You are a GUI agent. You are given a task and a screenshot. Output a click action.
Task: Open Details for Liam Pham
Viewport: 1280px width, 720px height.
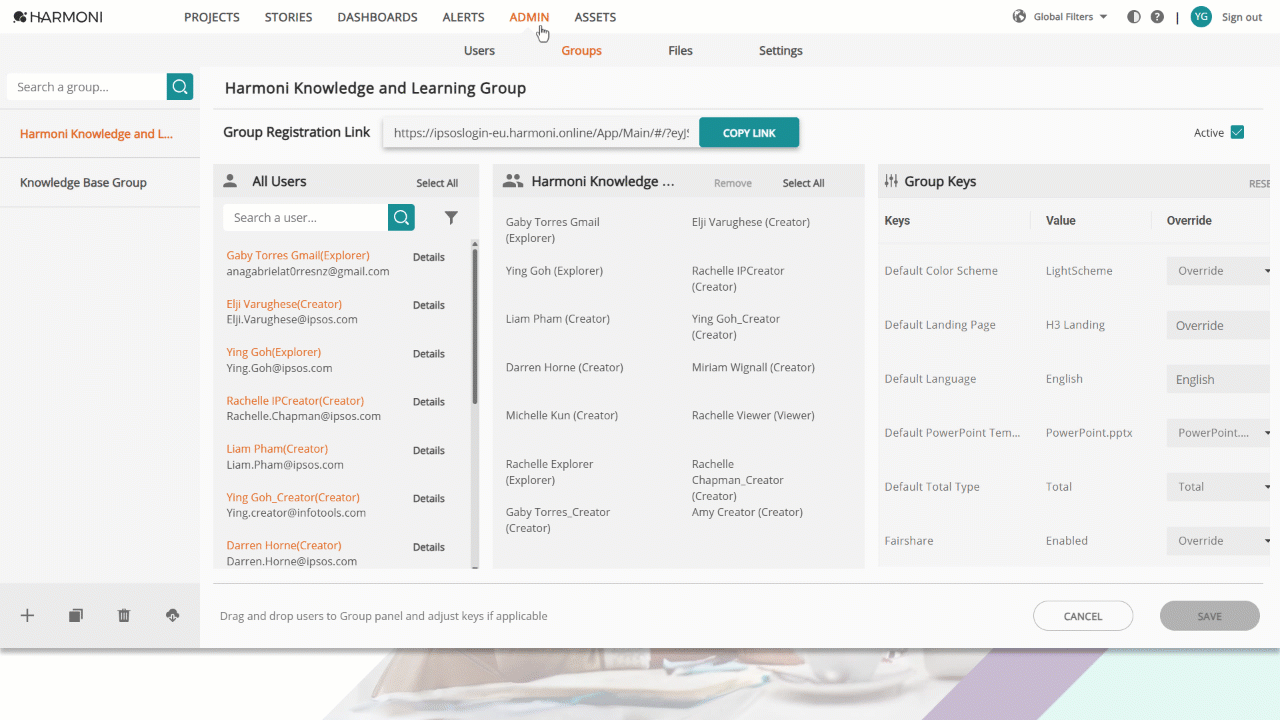tap(428, 450)
